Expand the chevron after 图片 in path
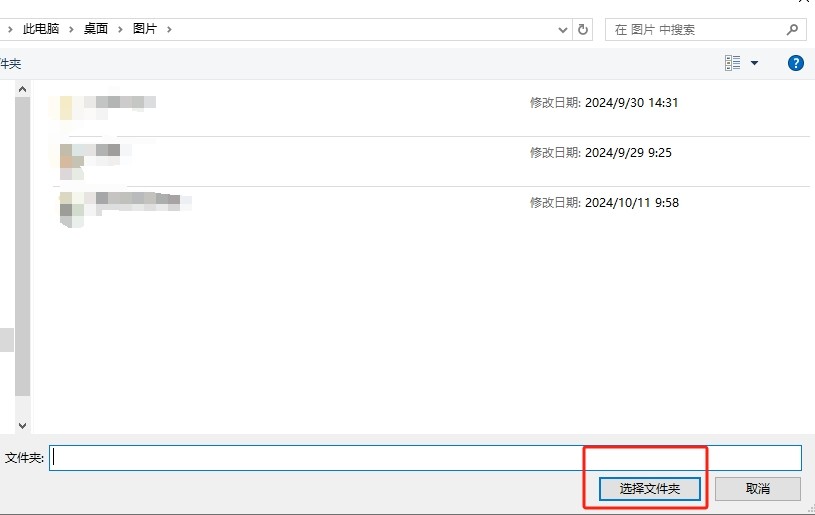The image size is (815, 515). pyautogui.click(x=169, y=29)
